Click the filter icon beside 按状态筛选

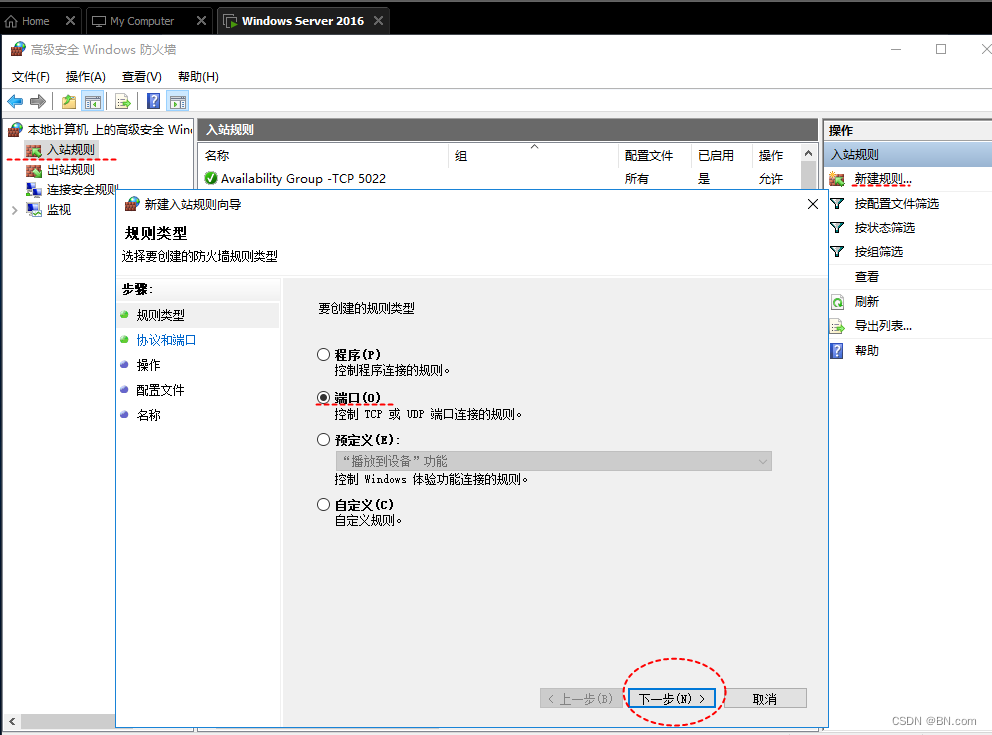click(837, 228)
